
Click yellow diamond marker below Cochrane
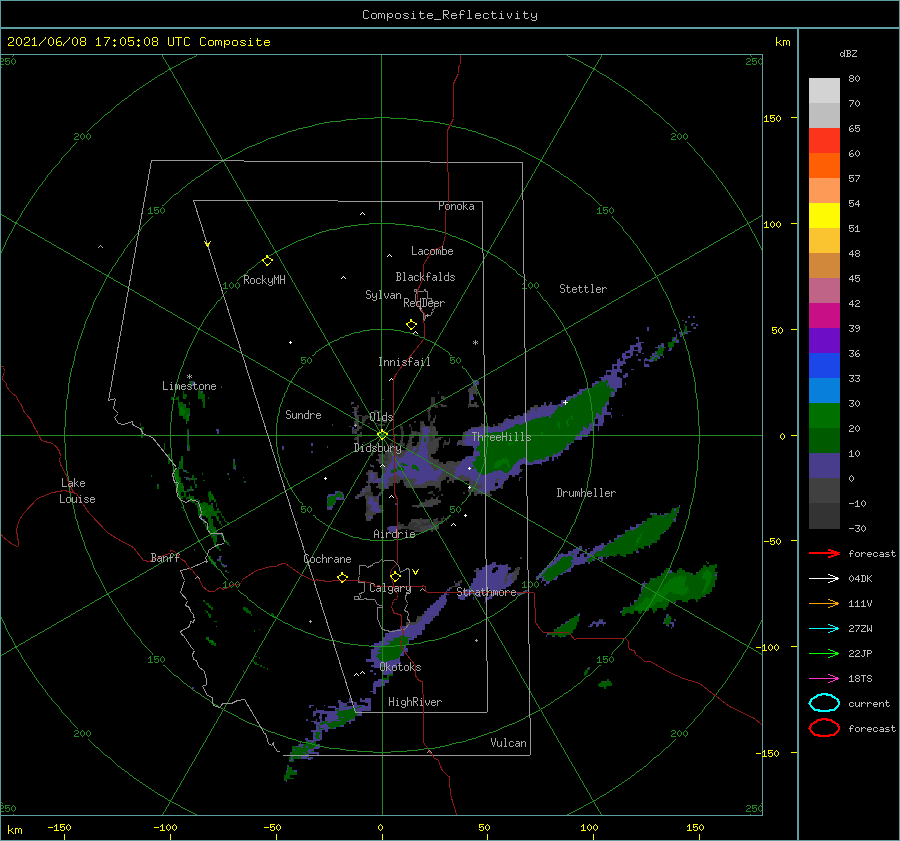pyautogui.click(x=342, y=578)
